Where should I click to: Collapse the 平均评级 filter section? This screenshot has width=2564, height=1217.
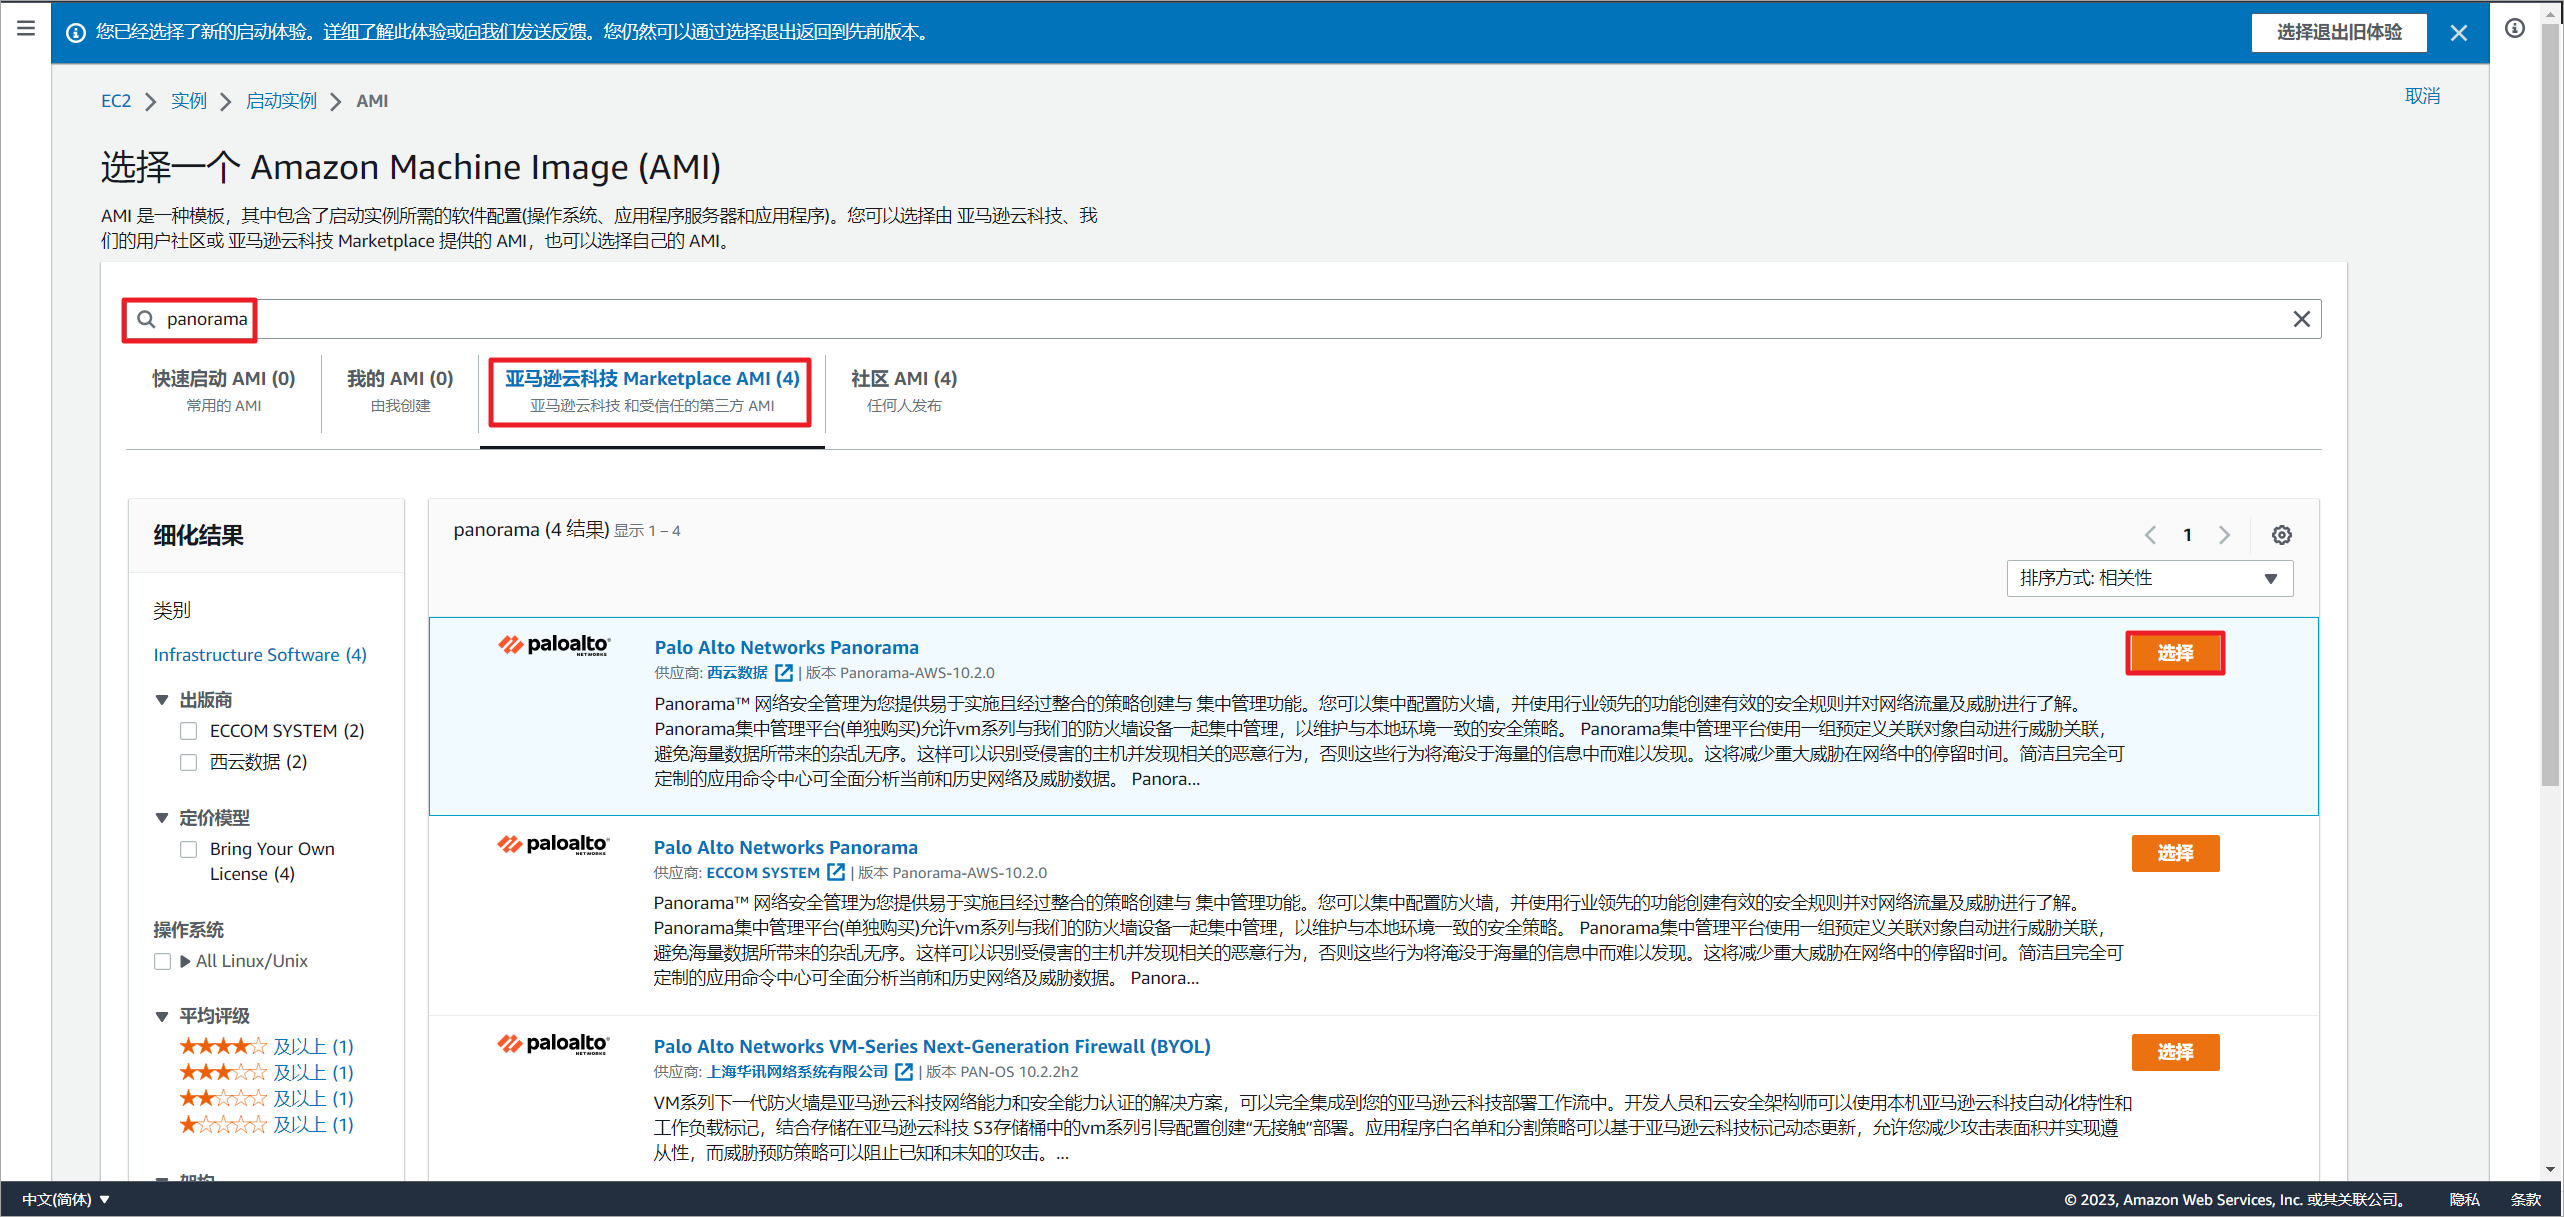[161, 1016]
